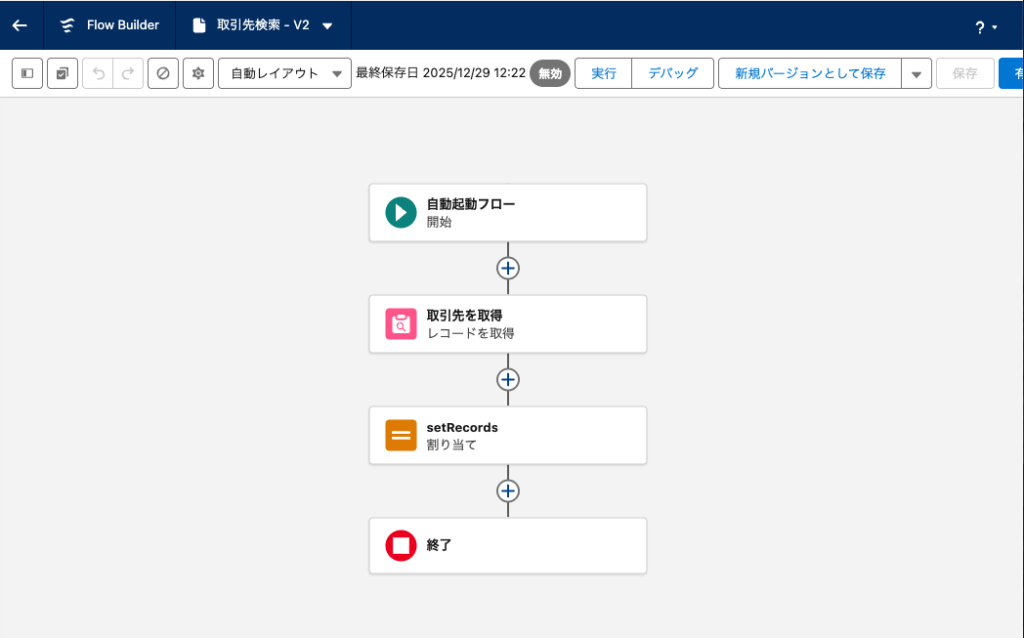Screen dimensions: 1024x638
Task: Click the circle-slash icon in the toolbar
Action: point(163,74)
